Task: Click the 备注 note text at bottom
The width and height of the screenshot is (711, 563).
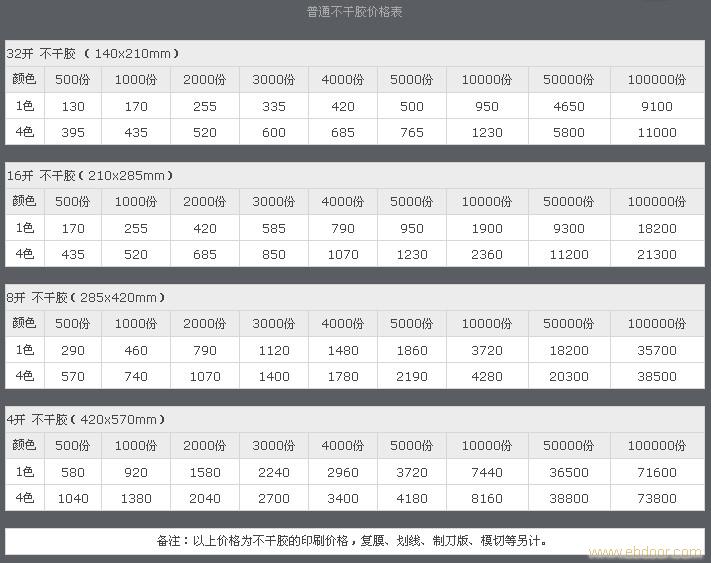Action: pyautogui.click(x=354, y=540)
